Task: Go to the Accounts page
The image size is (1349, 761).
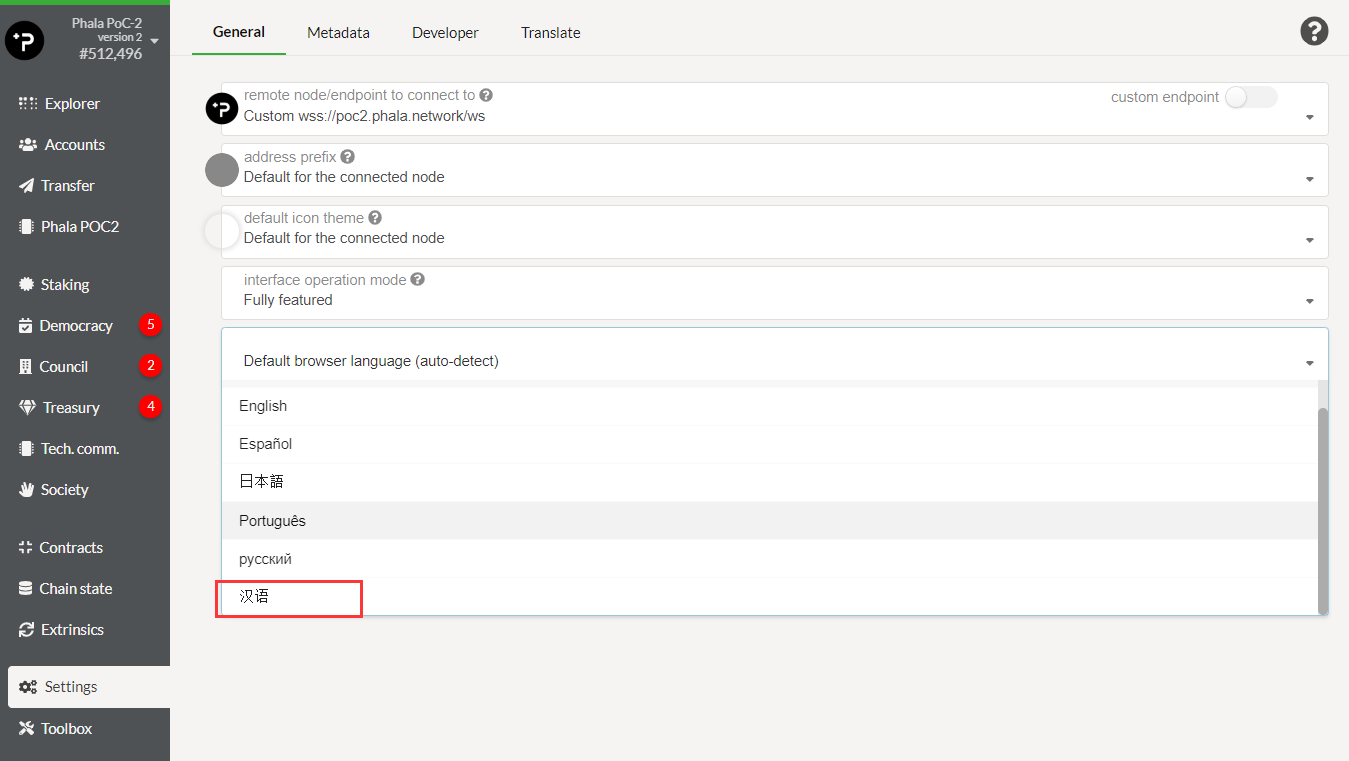Action: coord(75,145)
